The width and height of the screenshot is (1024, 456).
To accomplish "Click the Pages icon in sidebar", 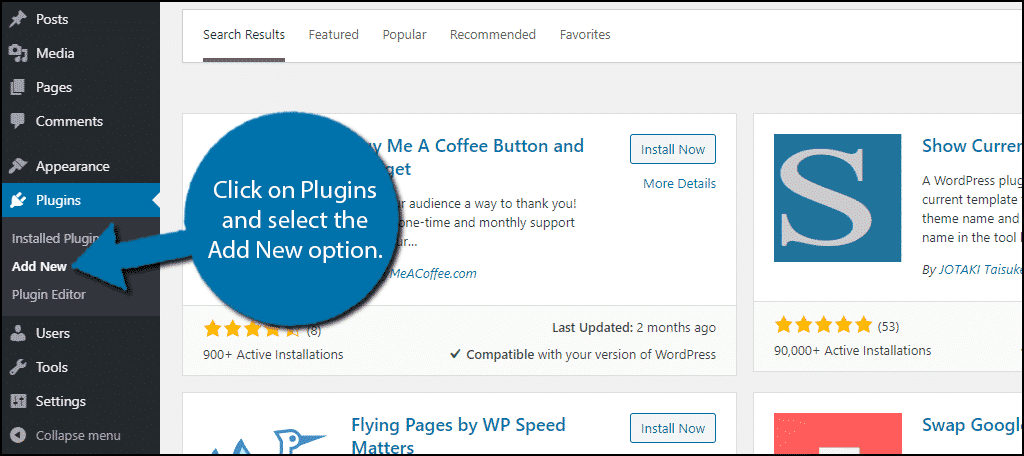I will pyautogui.click(x=18, y=88).
